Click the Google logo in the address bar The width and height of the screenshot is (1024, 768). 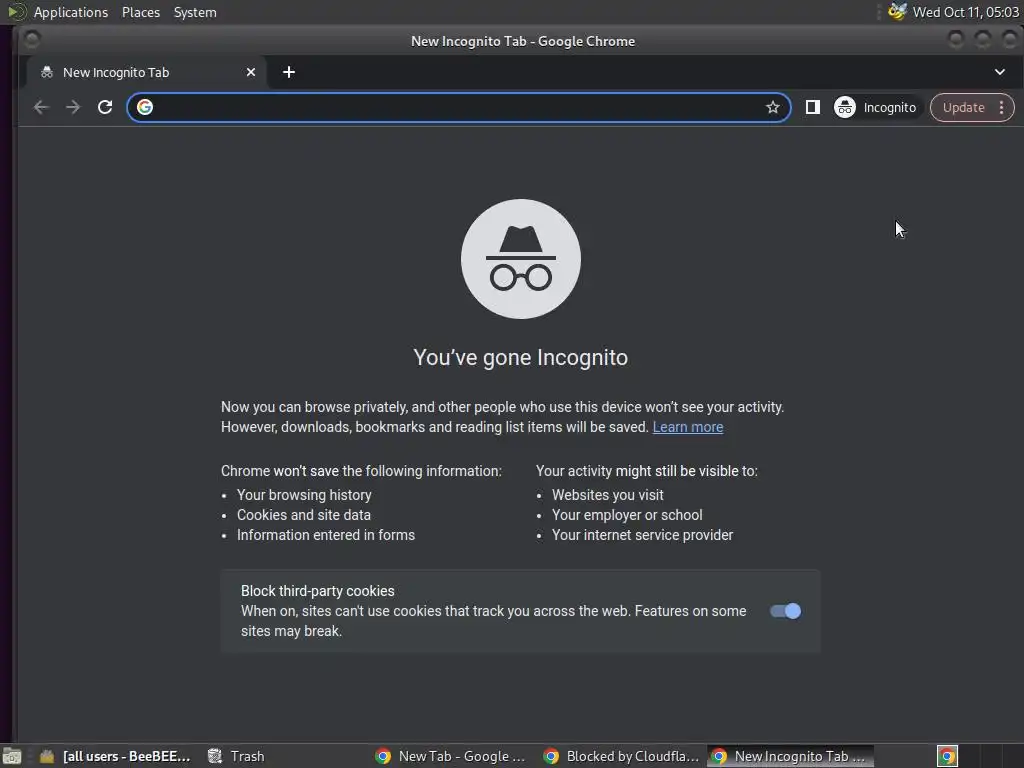145,107
